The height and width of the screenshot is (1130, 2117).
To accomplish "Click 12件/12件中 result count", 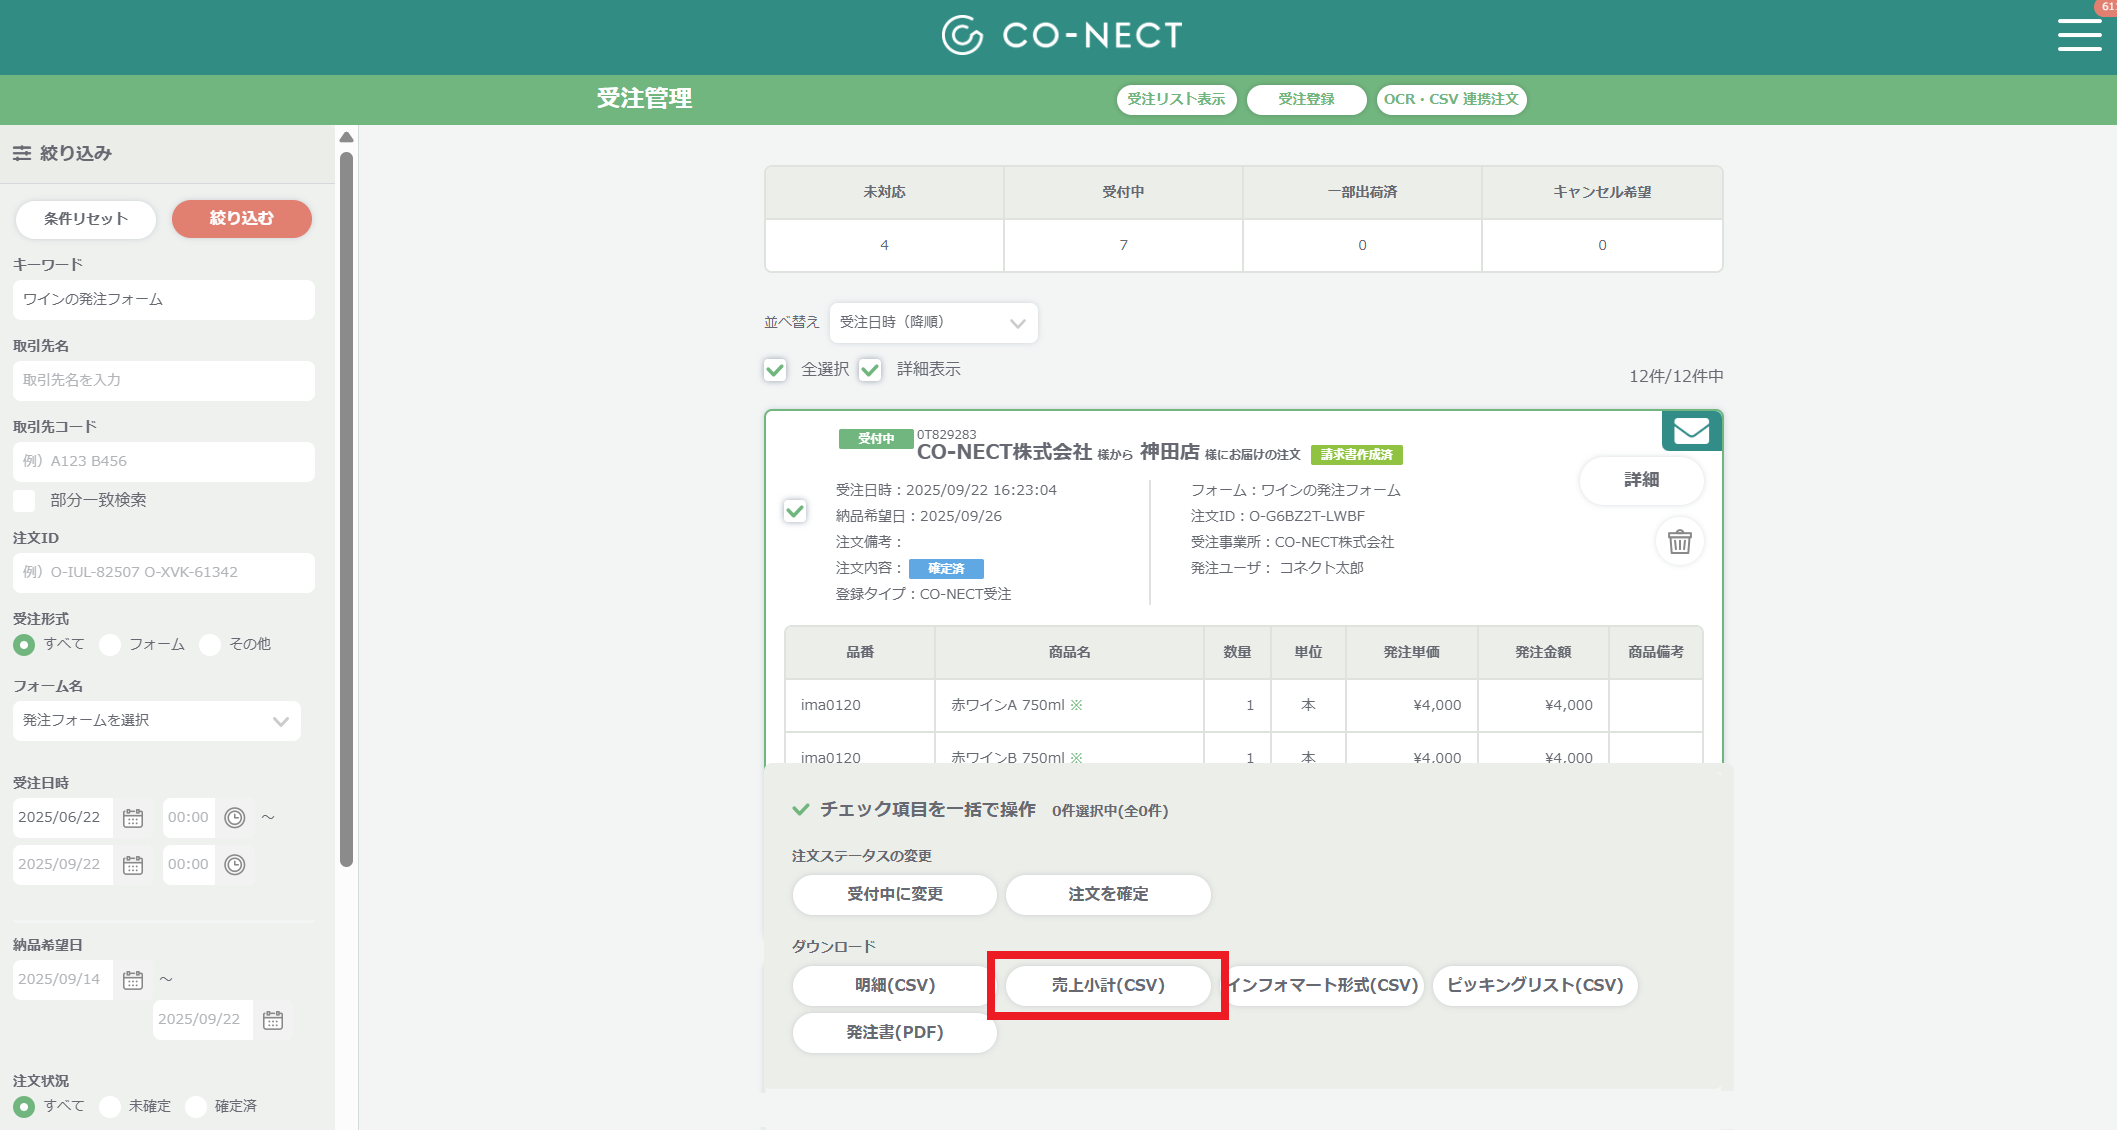I will coord(1676,377).
